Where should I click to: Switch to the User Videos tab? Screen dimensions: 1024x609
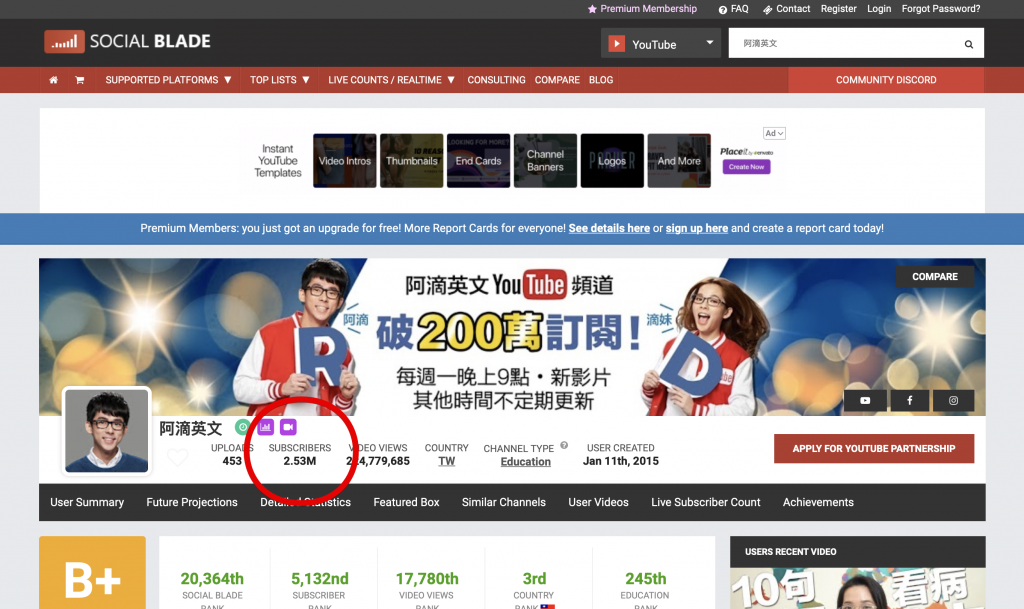[x=598, y=502]
